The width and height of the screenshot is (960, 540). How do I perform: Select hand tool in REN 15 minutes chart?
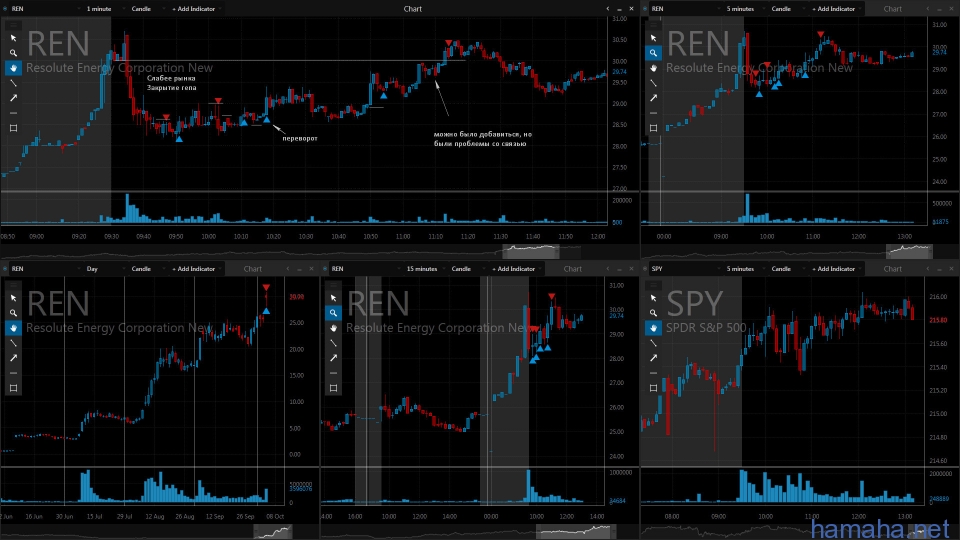tap(333, 328)
